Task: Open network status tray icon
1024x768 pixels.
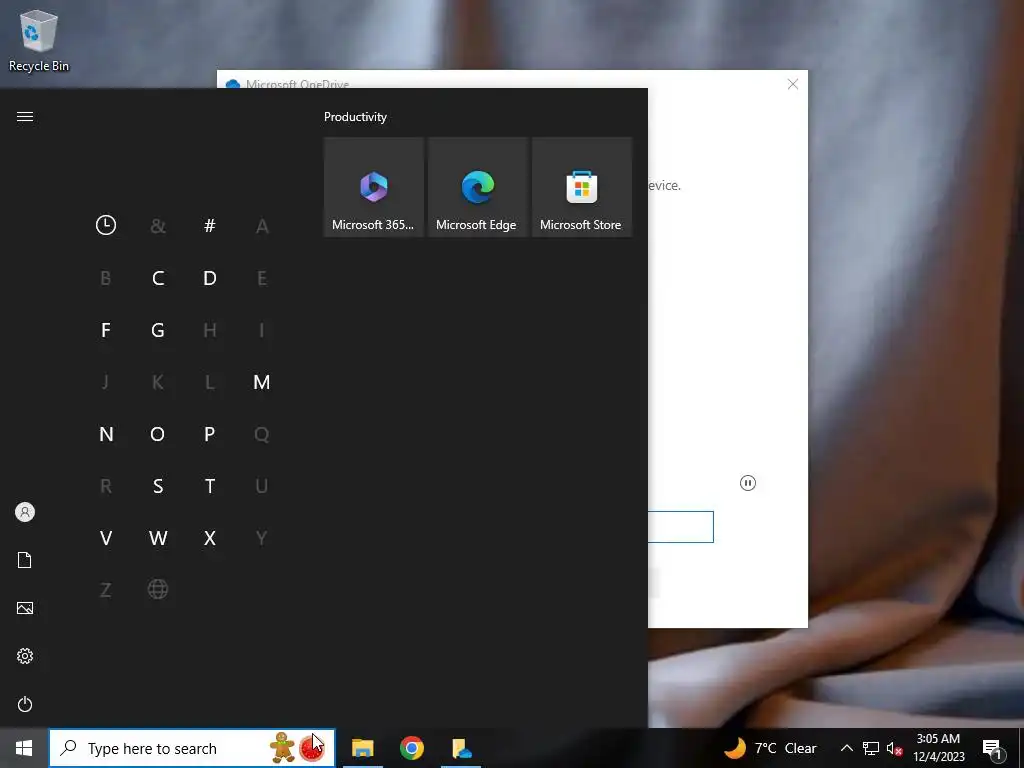Action: tap(871, 748)
